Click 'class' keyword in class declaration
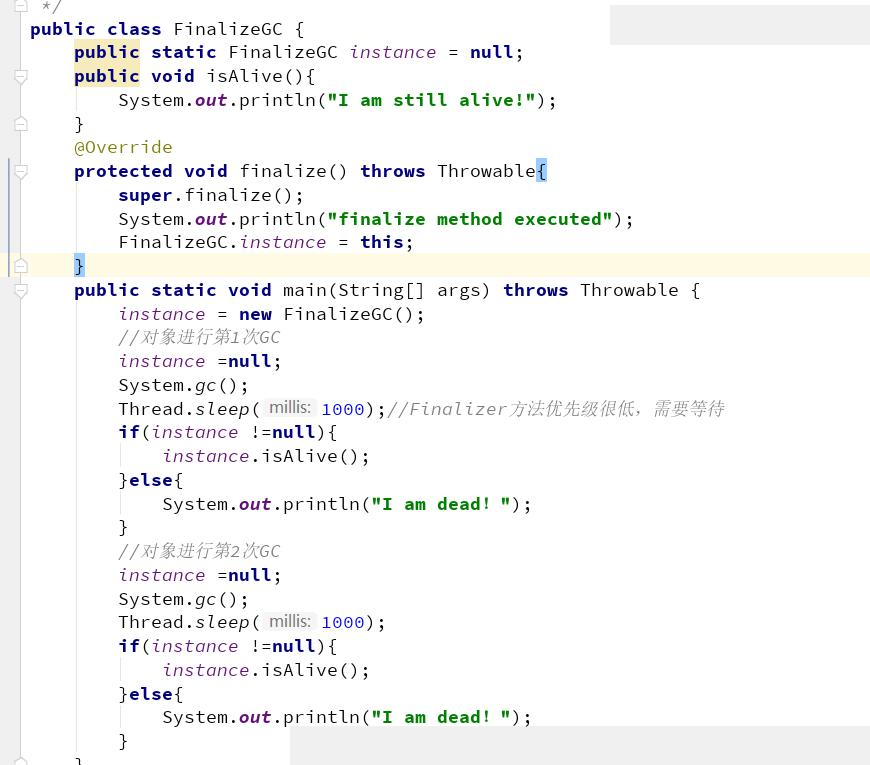 click(x=134, y=29)
